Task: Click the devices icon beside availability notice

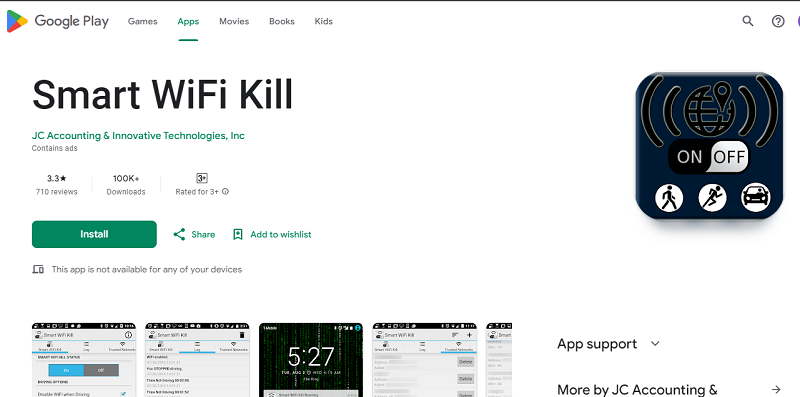Action: (x=38, y=269)
